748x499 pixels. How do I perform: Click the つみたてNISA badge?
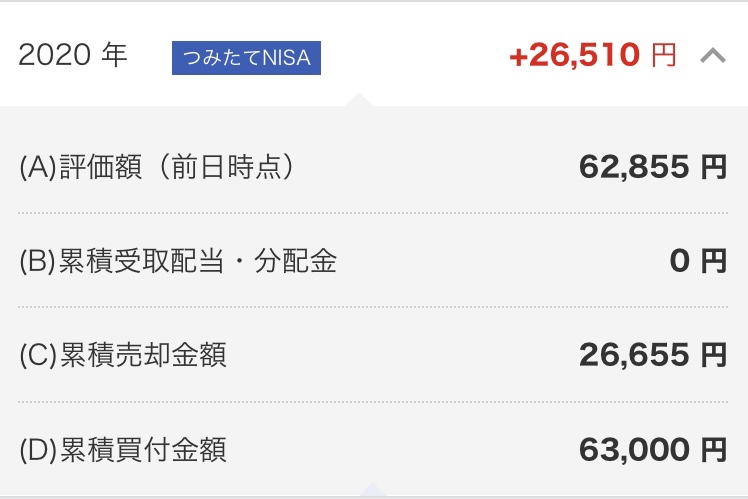coord(246,58)
